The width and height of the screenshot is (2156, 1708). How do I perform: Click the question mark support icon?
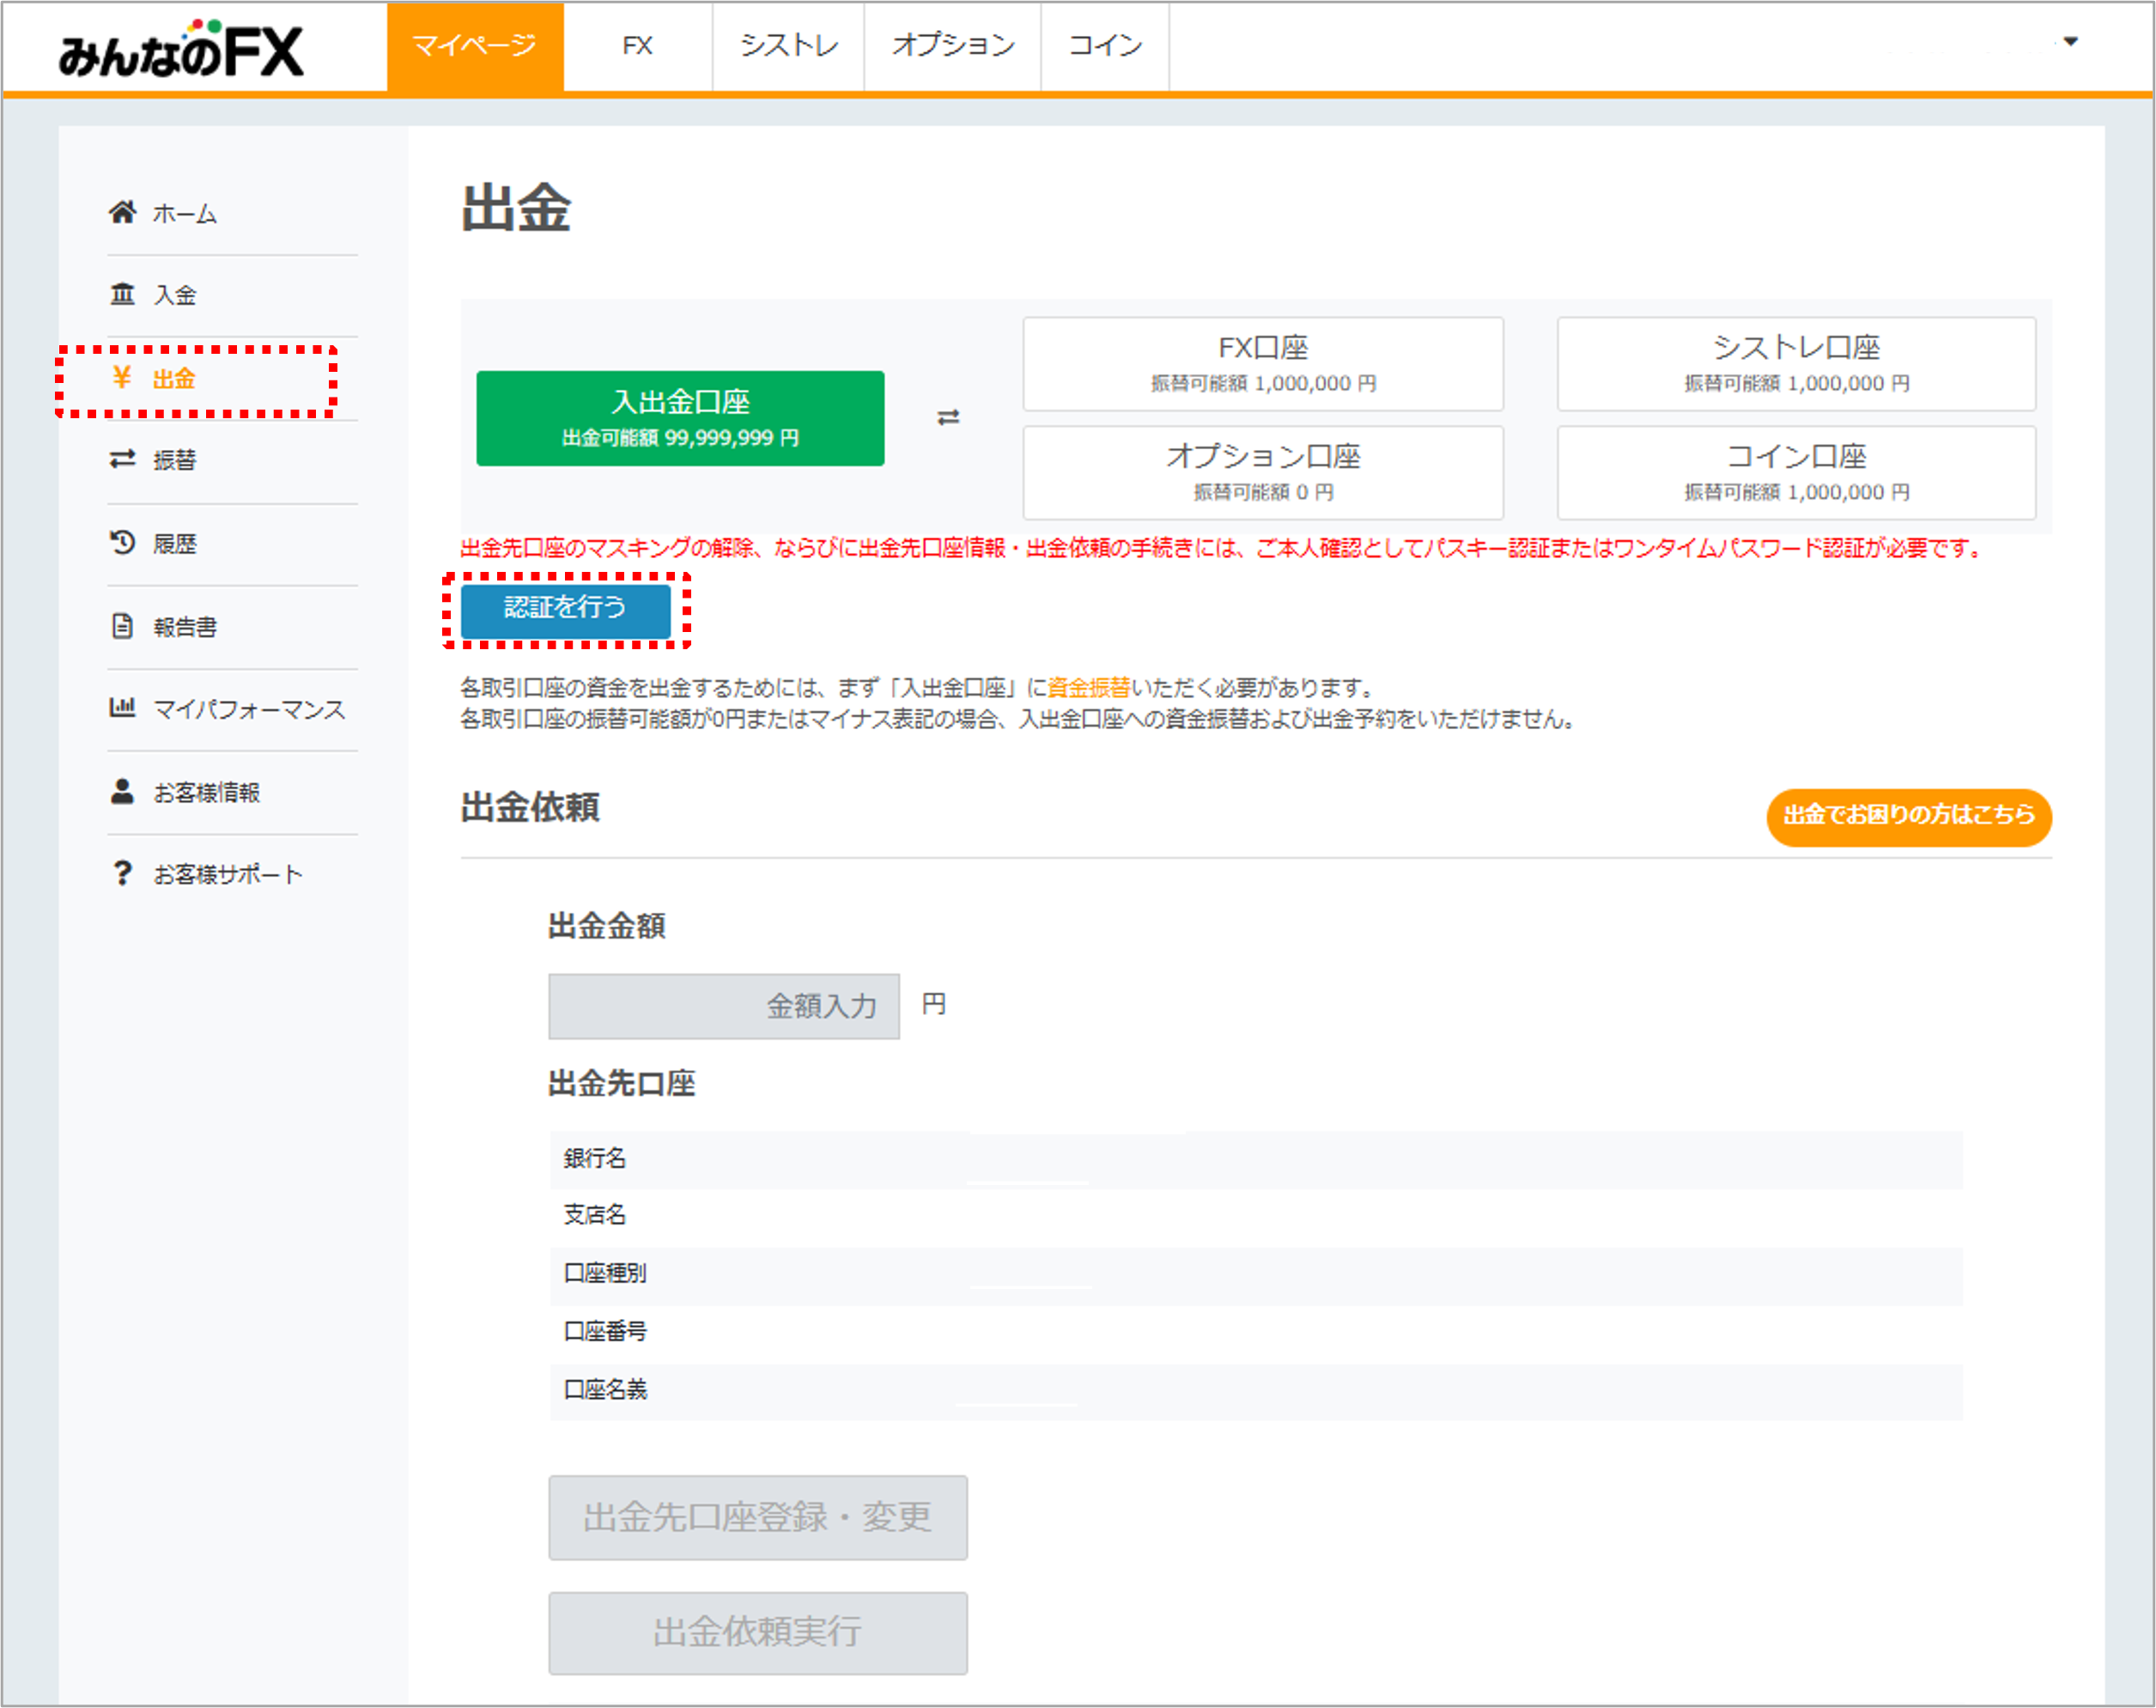pos(122,873)
